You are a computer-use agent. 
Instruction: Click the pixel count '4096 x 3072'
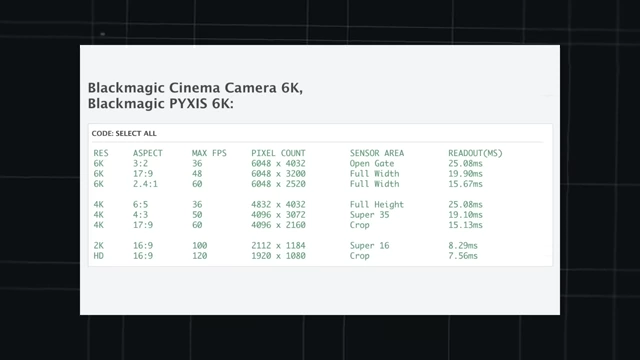click(278, 215)
